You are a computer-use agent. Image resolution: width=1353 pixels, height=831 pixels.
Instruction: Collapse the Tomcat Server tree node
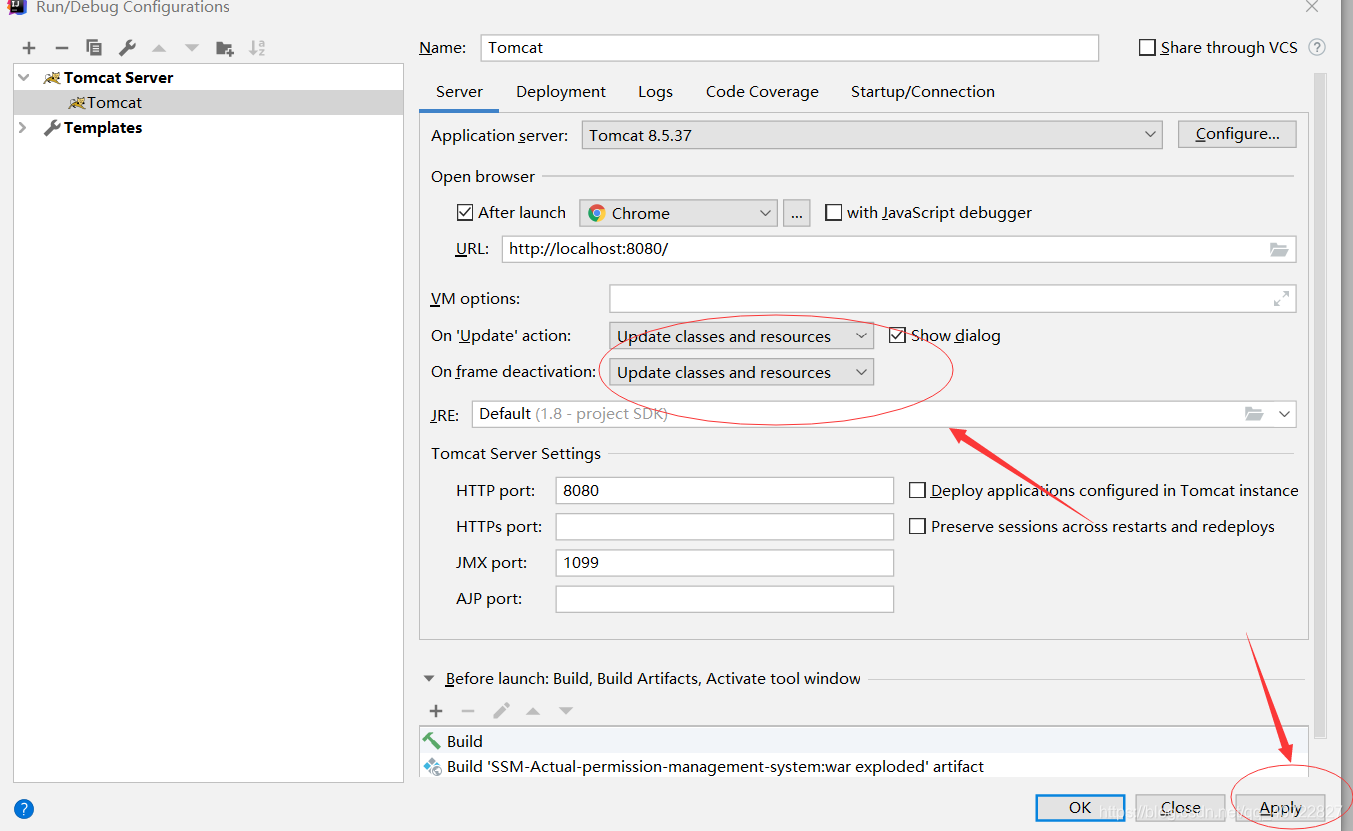pyautogui.click(x=24, y=78)
